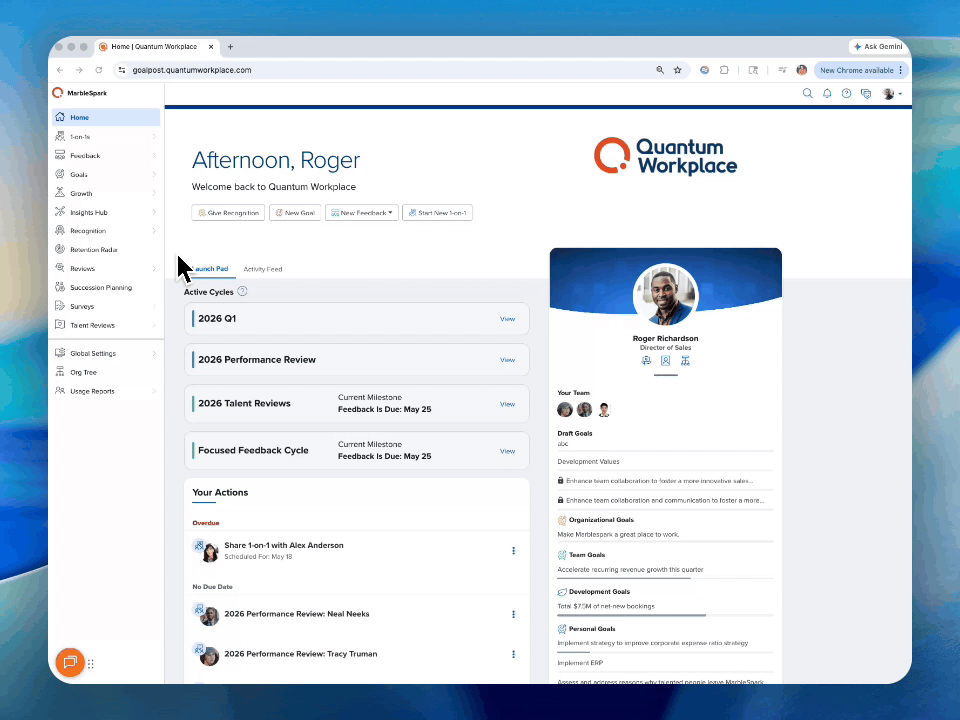Click the Succession Planning sidebar icon
Viewport: 960px width, 720px height.
(x=60, y=287)
